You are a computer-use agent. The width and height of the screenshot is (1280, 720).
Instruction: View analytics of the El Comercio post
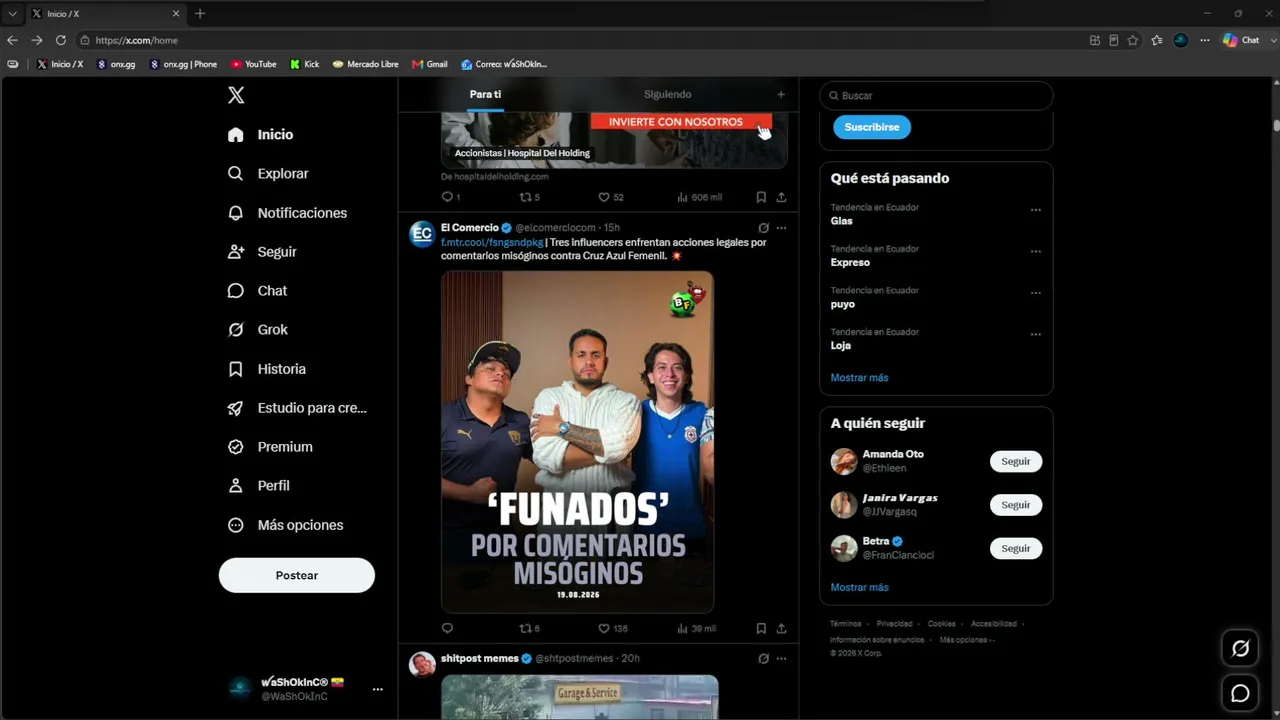click(697, 628)
